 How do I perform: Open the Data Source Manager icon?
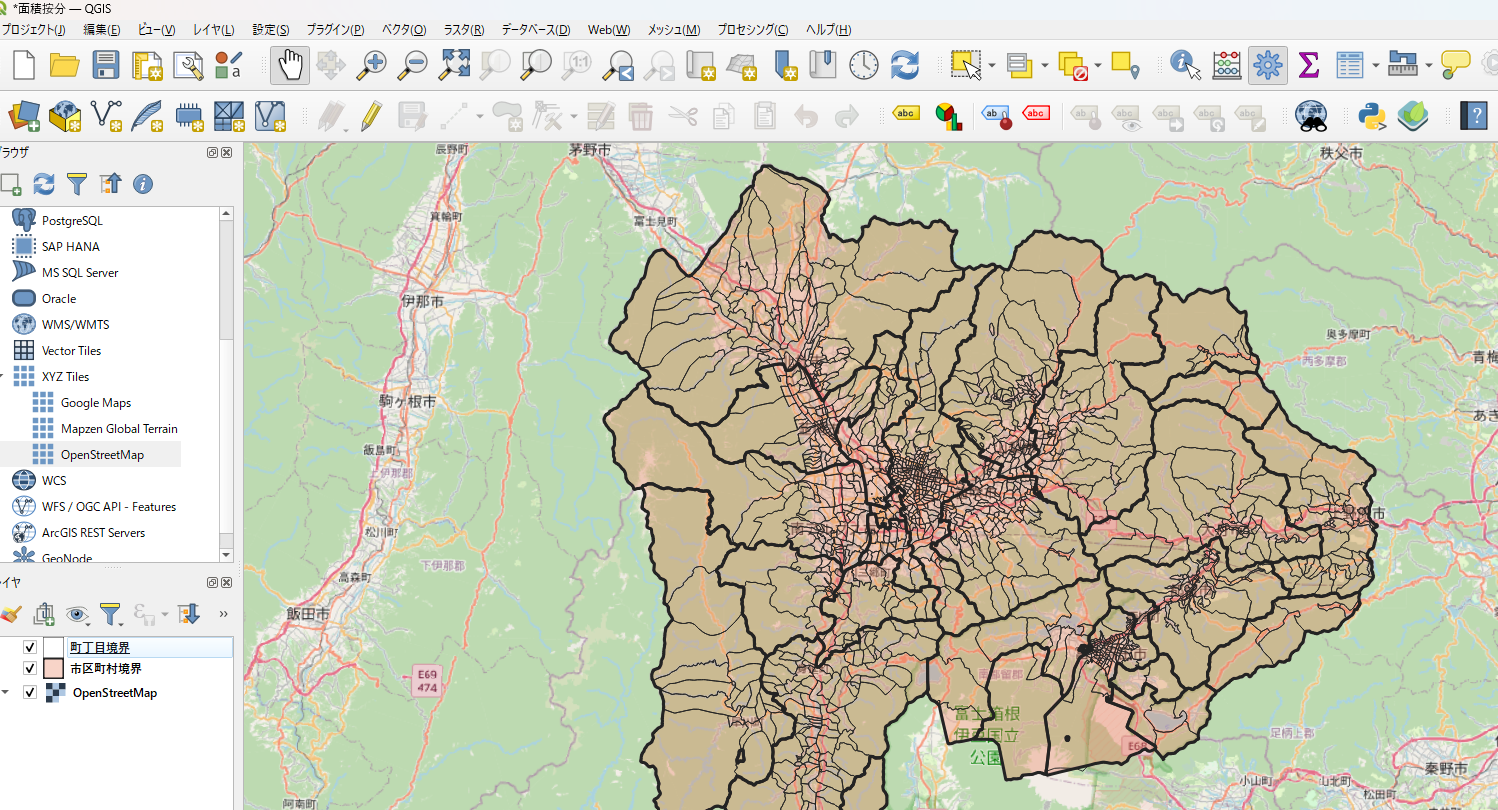pyautogui.click(x=23, y=115)
